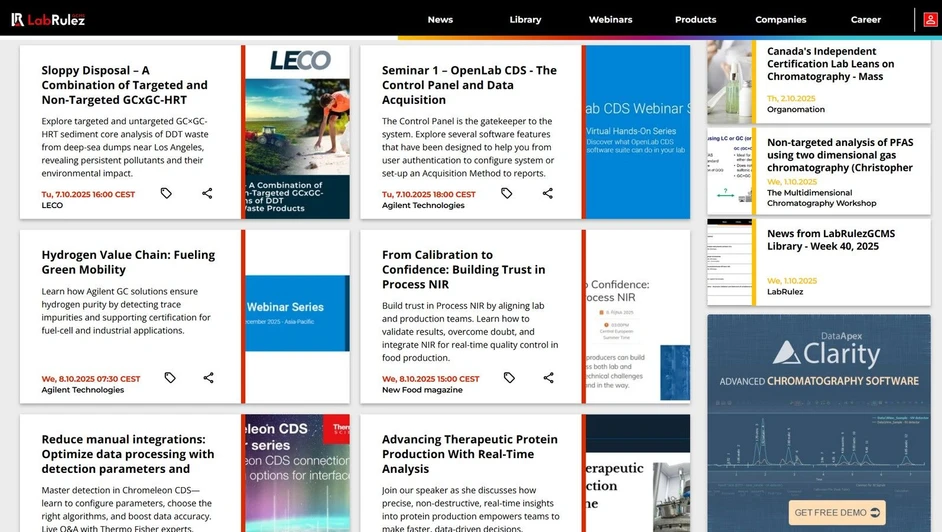Click date Tu, 7.10.2025 16:00 CEST
This screenshot has height=532, width=942.
pos(88,195)
